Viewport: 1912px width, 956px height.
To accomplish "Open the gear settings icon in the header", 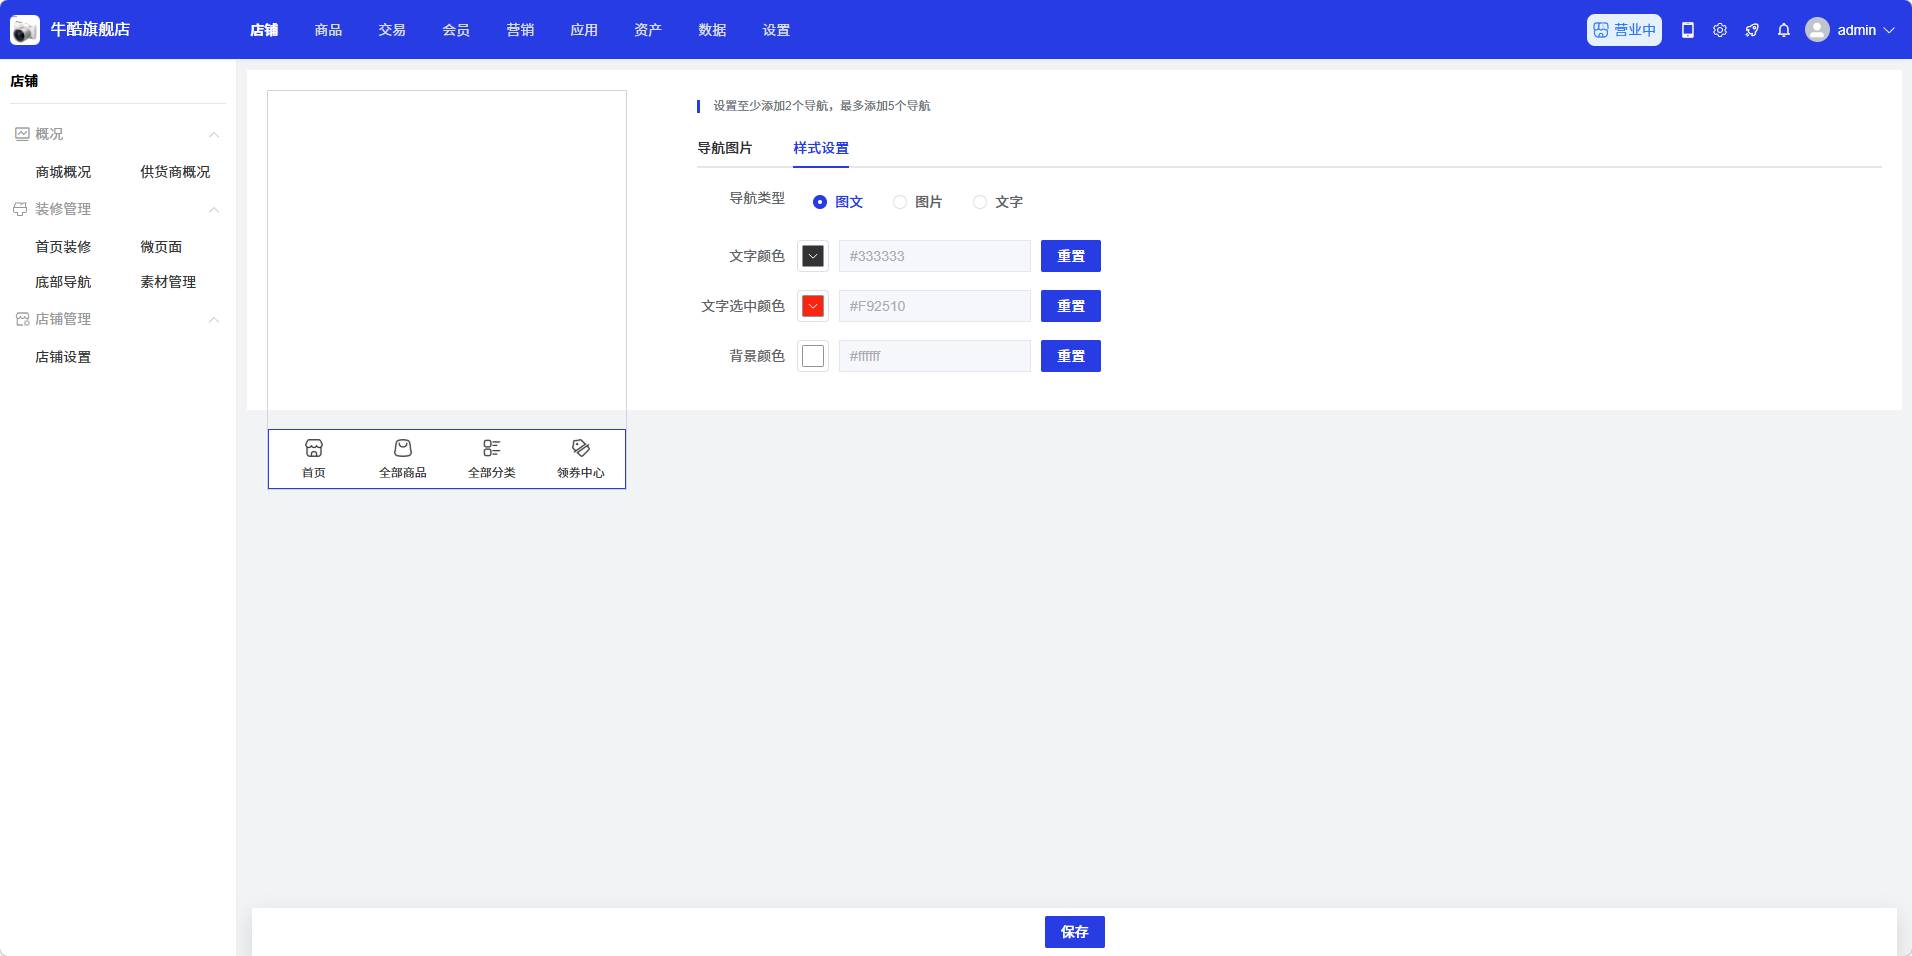I will click(x=1720, y=30).
